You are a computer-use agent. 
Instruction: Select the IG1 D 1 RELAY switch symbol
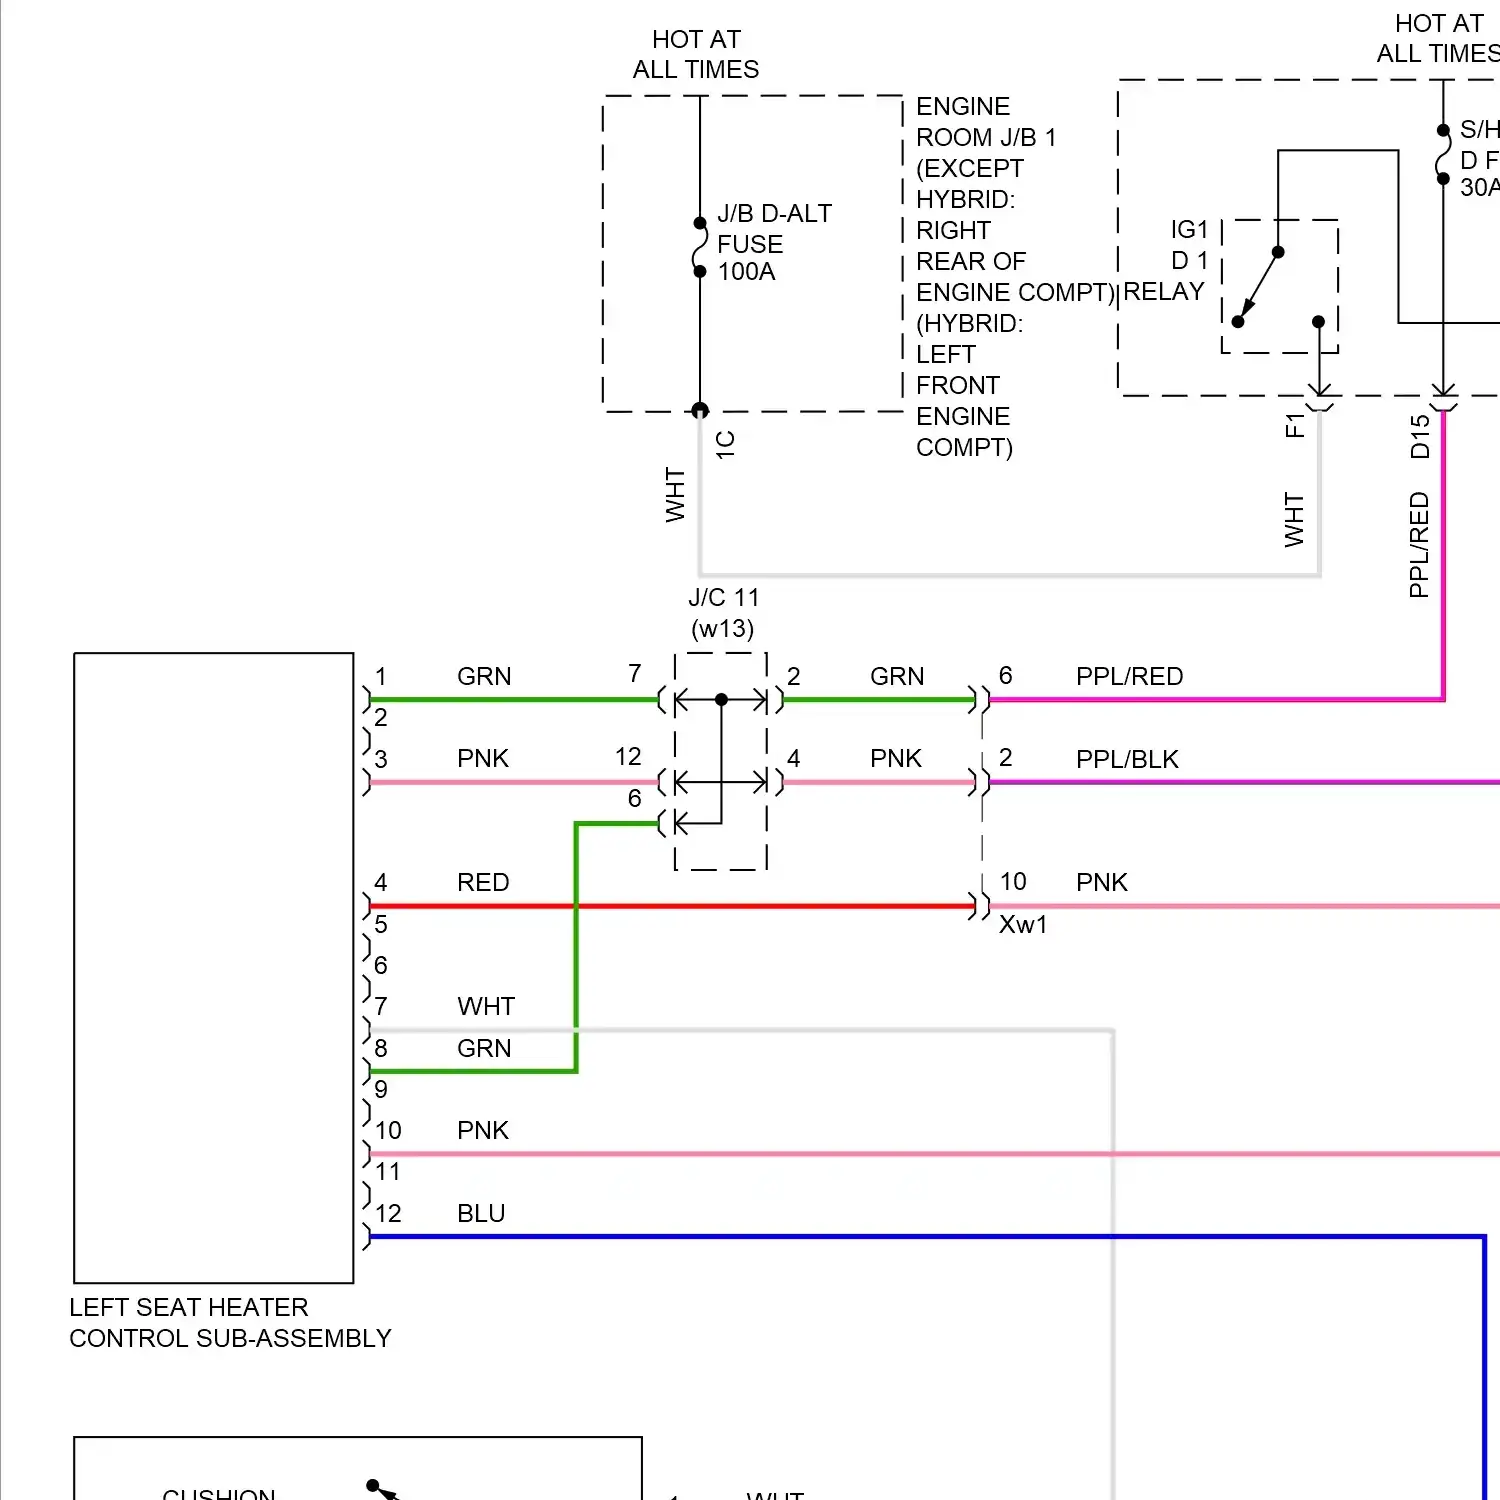pos(1279,286)
